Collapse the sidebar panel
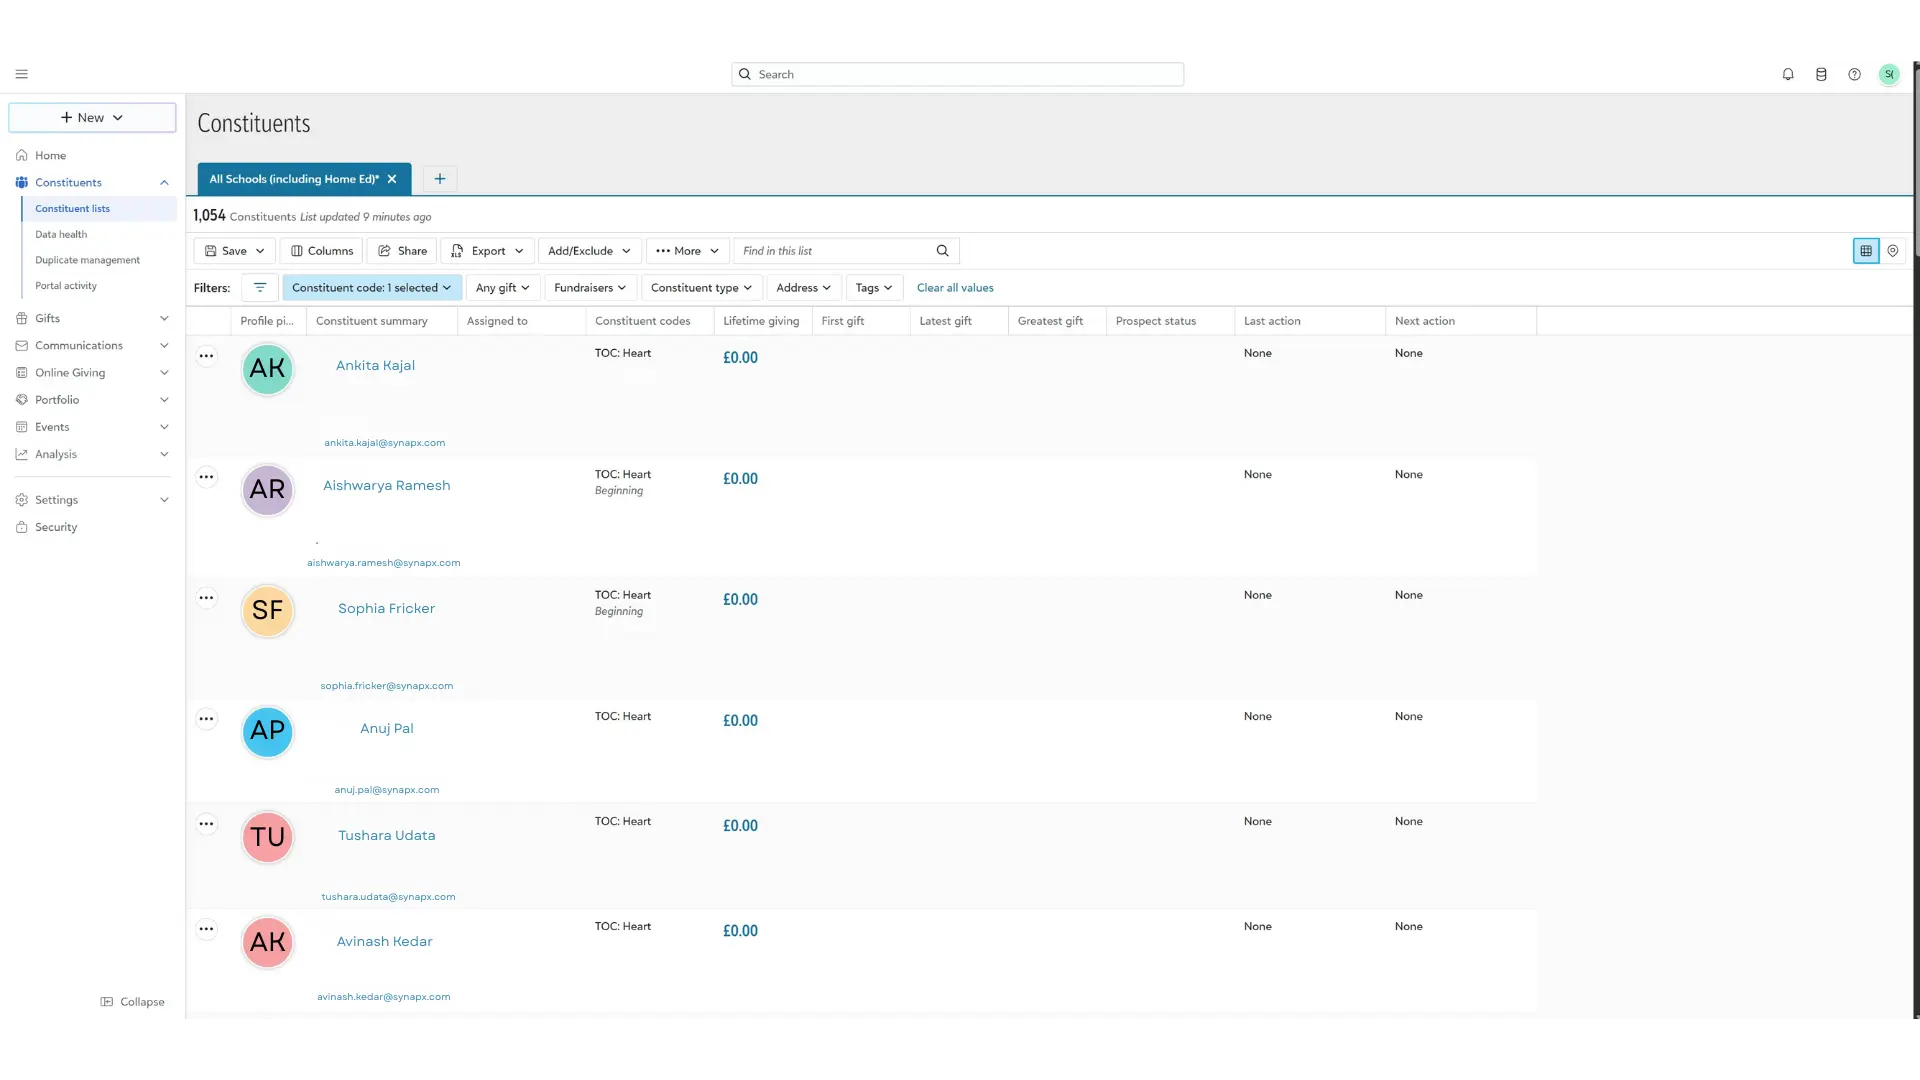This screenshot has height=1080, width=1920. coord(132,1002)
